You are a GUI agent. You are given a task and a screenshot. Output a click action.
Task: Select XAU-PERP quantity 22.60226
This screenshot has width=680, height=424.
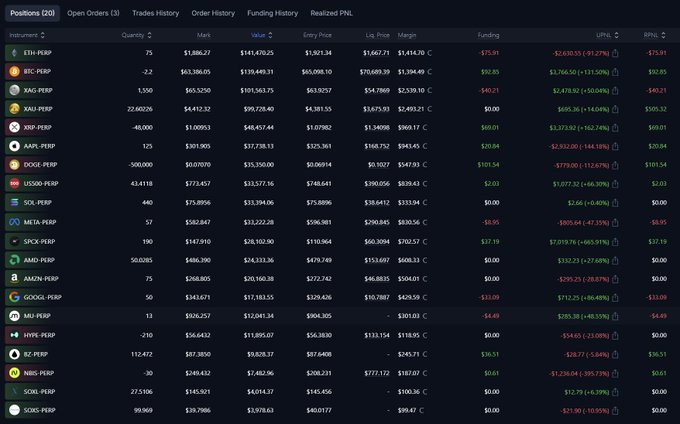140,109
